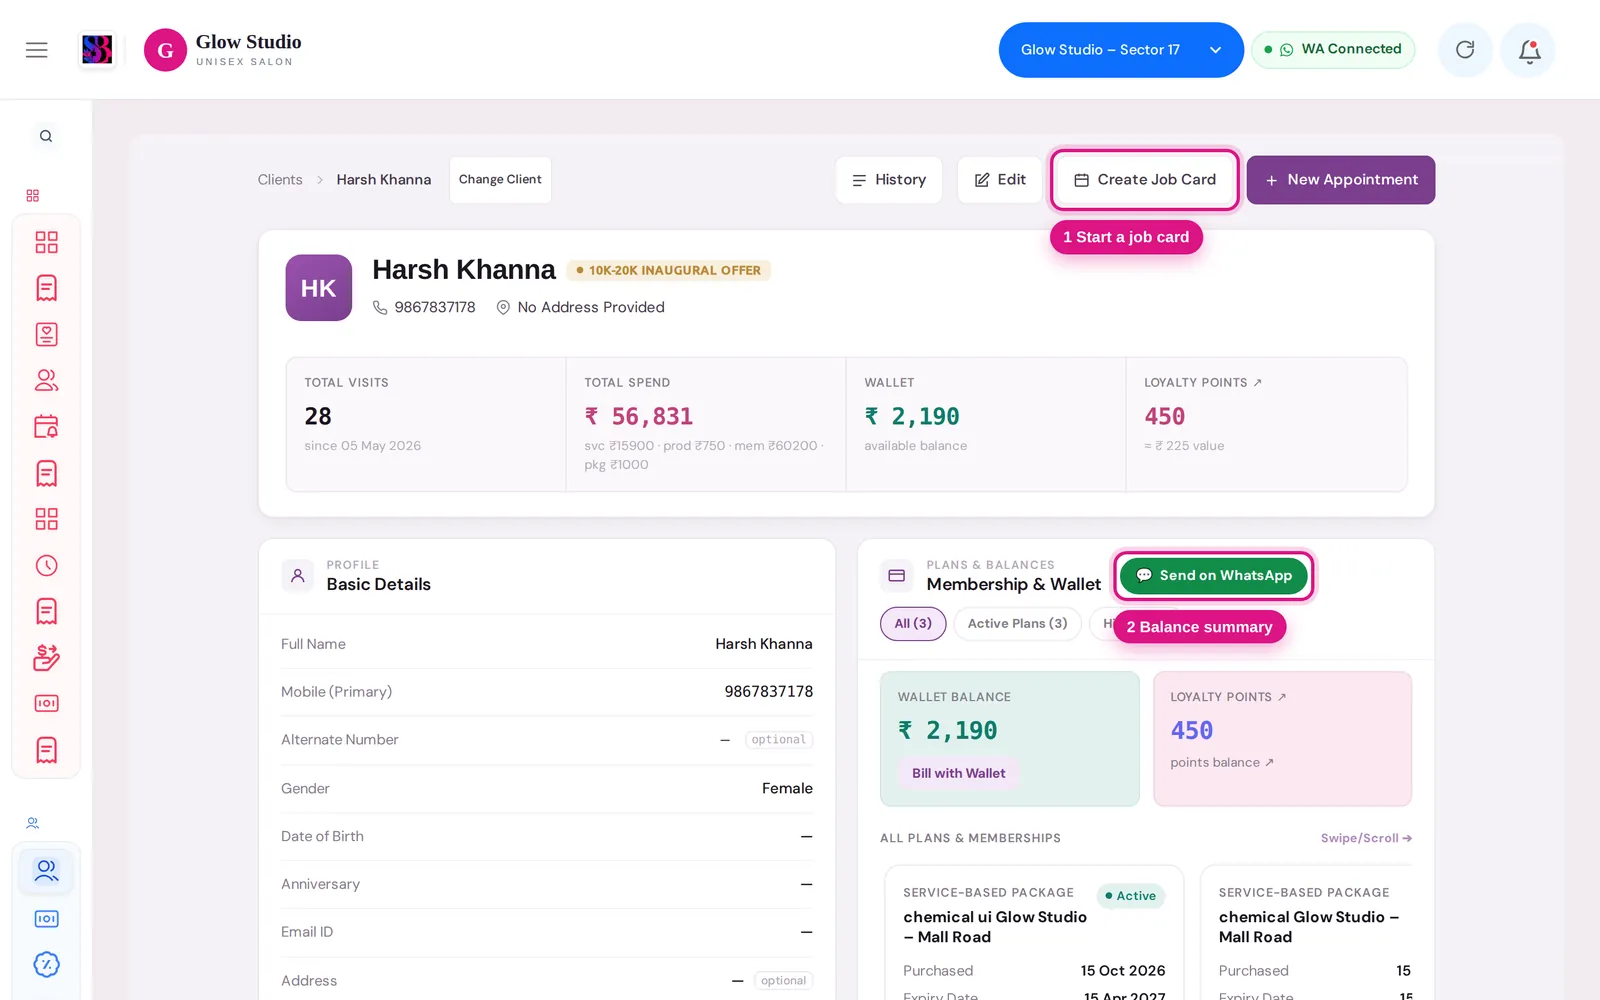This screenshot has width=1600, height=1000.
Task: Click the points balance link
Action: 1222,762
